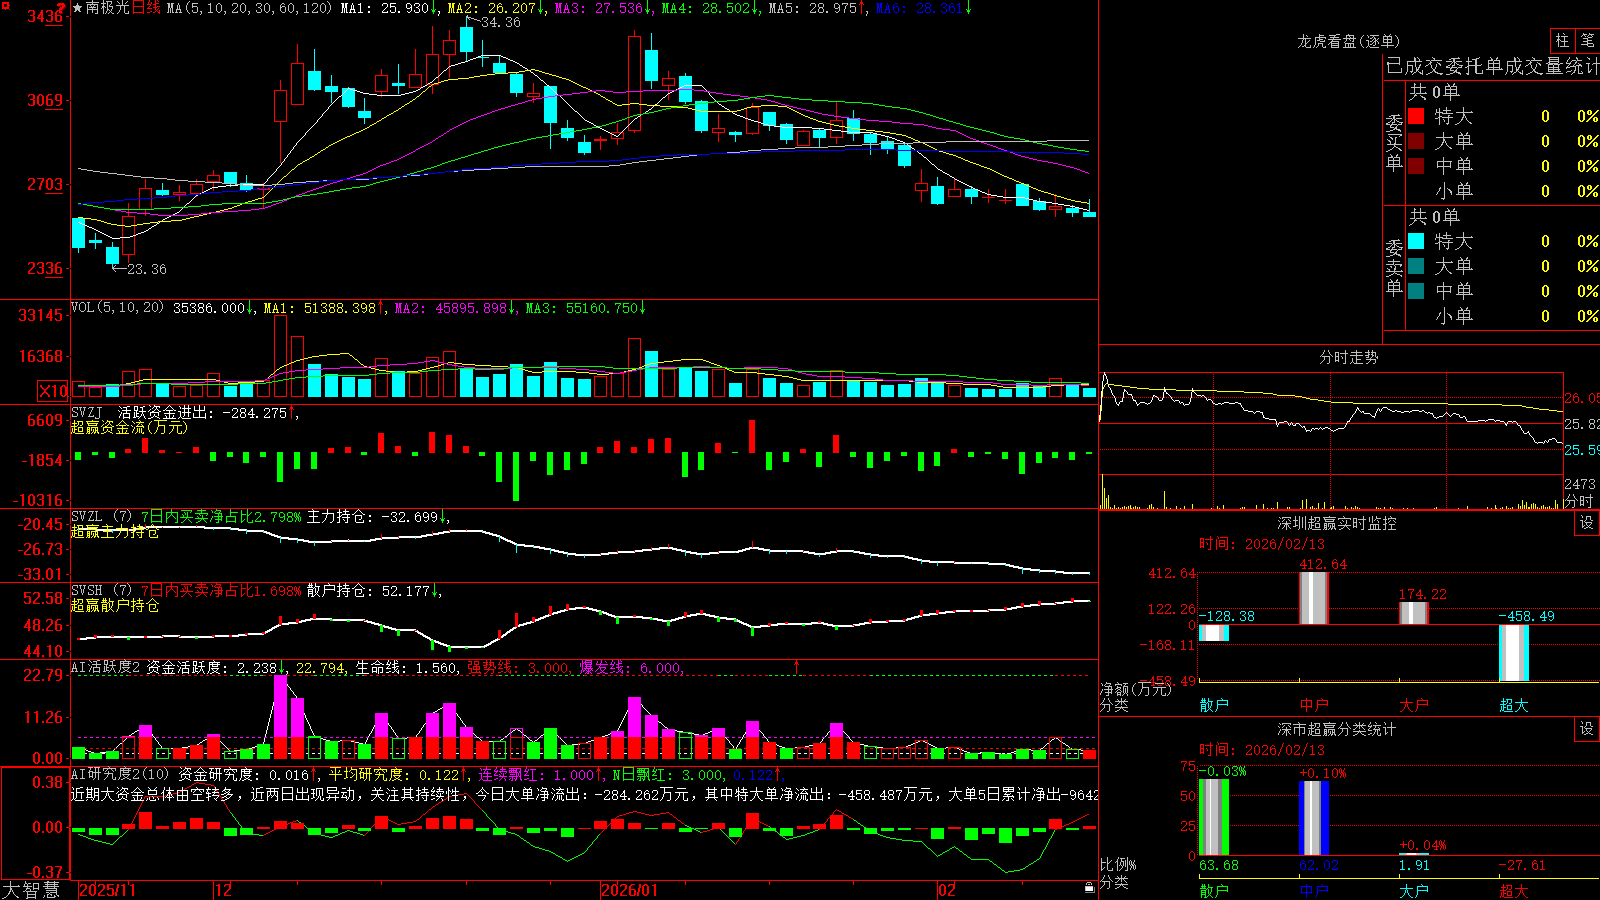The height and width of the screenshot is (900, 1600).
Task: Click the cyan 特大 sell order swatch
Action: point(1416,241)
